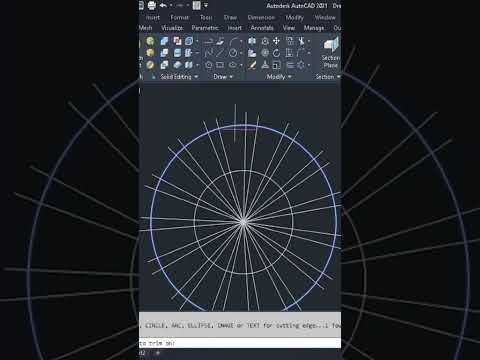480x360 pixels.
Task: Open the Redo history dropdown arrow
Action: (x=188, y=5)
